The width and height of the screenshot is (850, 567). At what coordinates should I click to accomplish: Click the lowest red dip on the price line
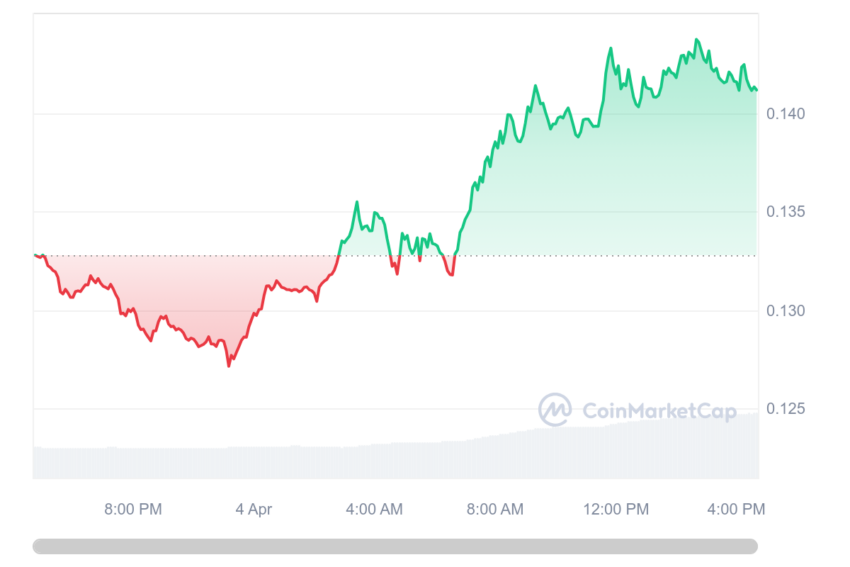(229, 366)
